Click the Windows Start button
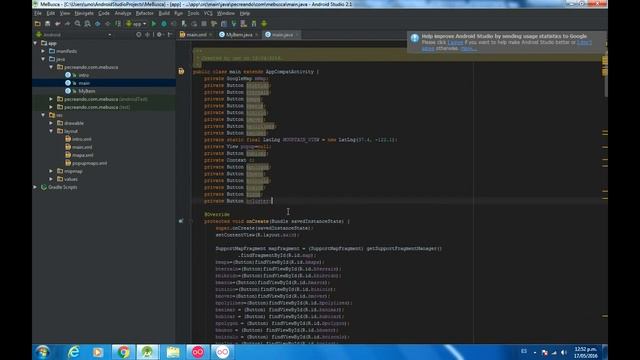Viewport: 640px width, 360px height. (42, 352)
